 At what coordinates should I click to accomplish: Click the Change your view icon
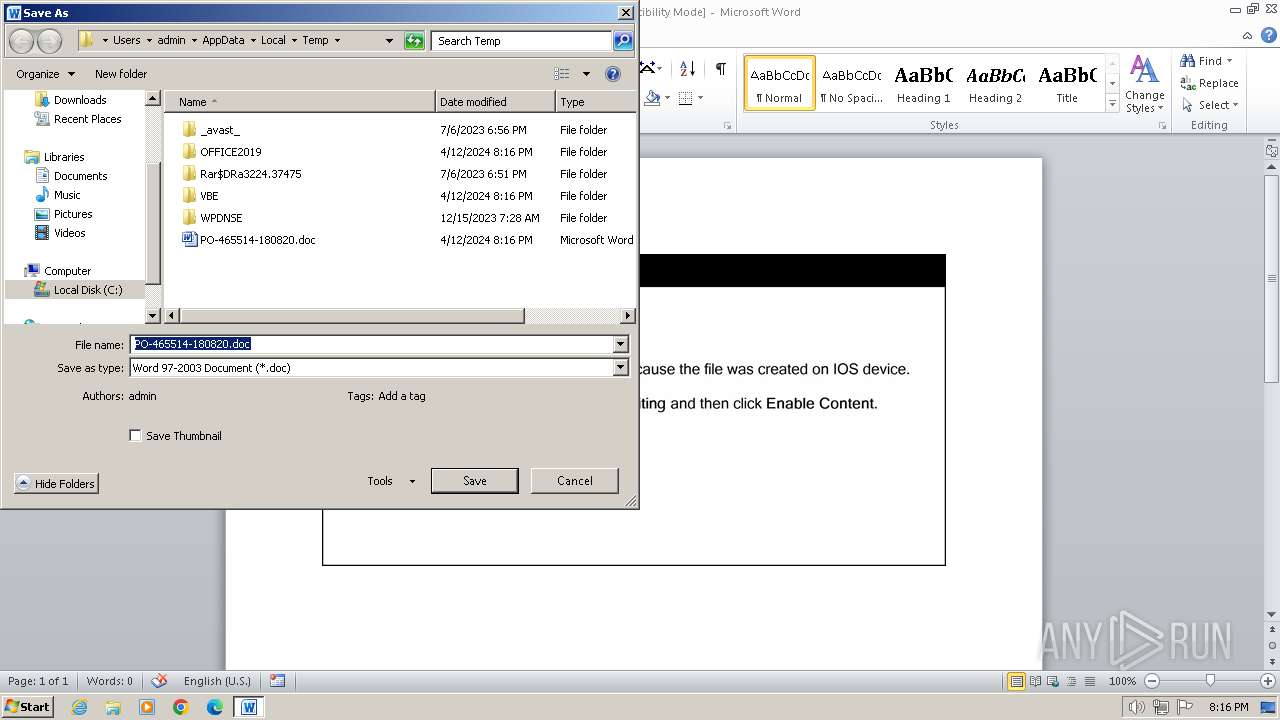pos(562,74)
